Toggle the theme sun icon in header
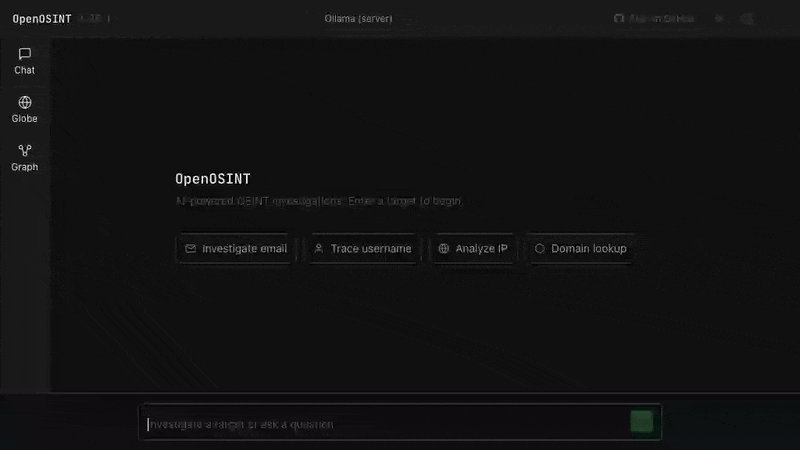Screen dimensions: 800x450 tap(719, 19)
